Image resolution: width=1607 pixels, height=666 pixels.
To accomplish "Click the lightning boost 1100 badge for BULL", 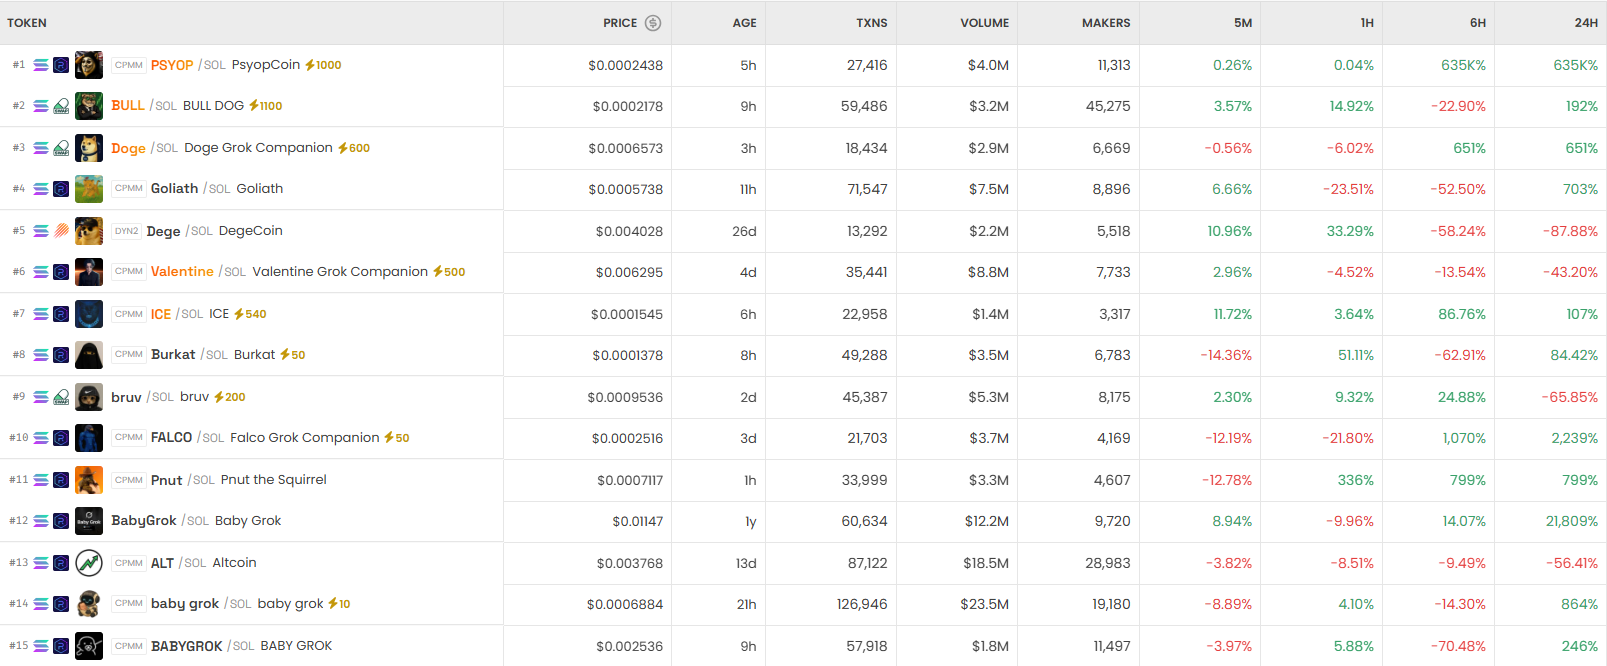I will (x=266, y=106).
